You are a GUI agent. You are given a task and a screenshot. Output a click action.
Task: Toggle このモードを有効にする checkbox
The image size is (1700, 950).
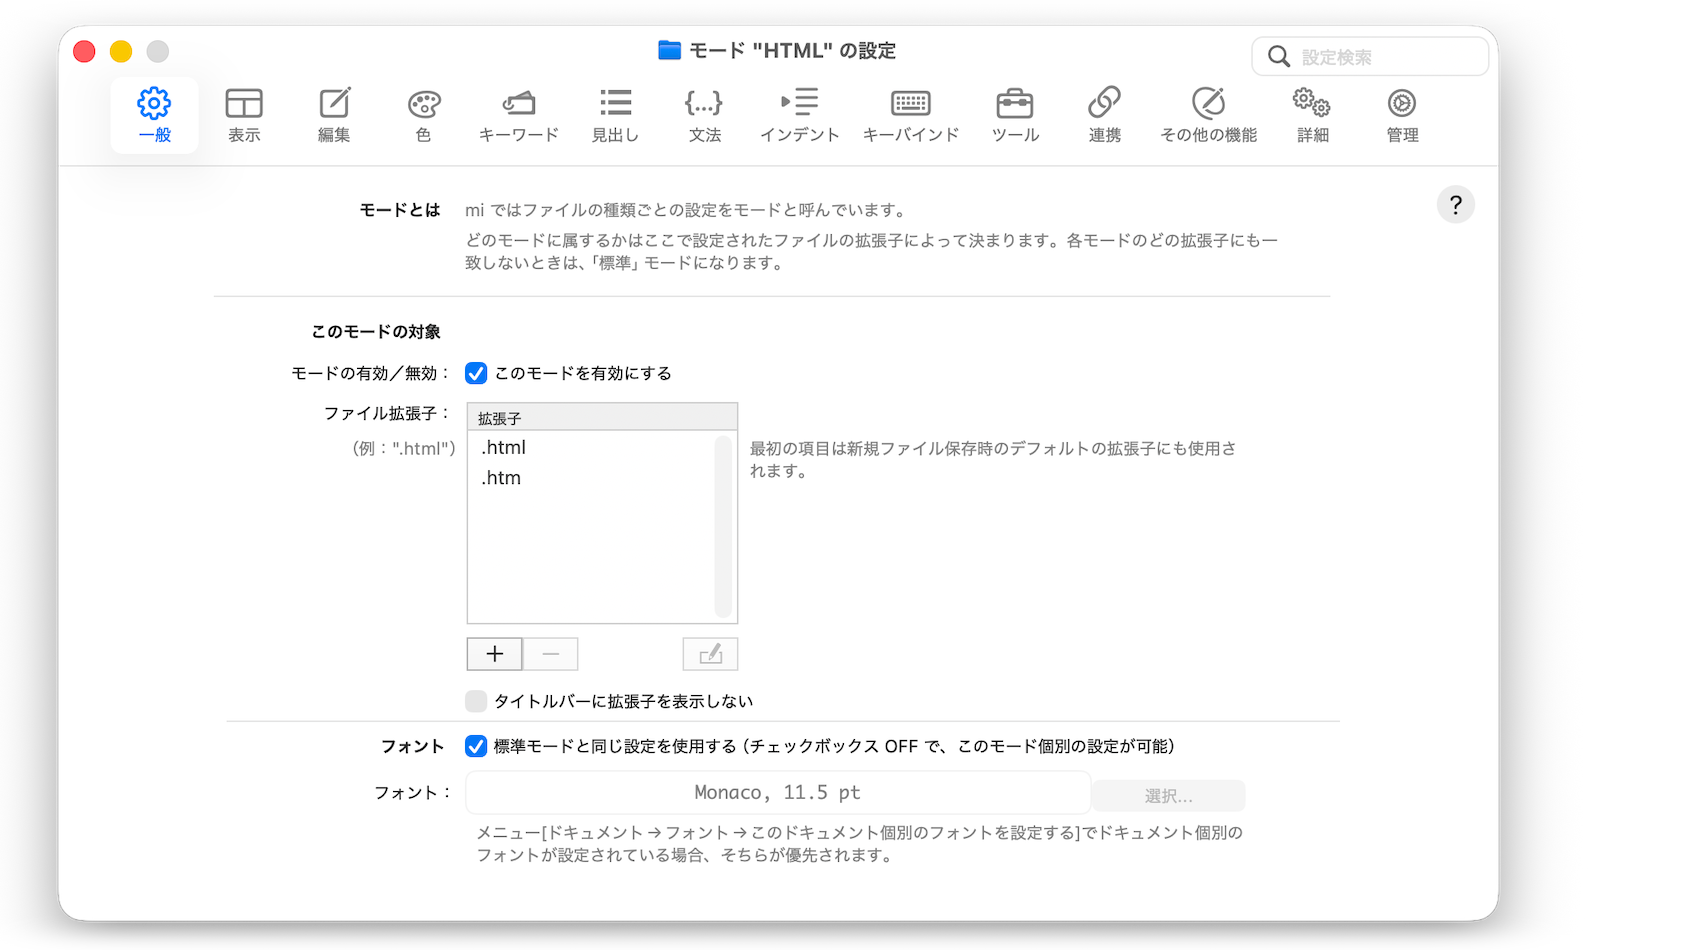pyautogui.click(x=476, y=373)
